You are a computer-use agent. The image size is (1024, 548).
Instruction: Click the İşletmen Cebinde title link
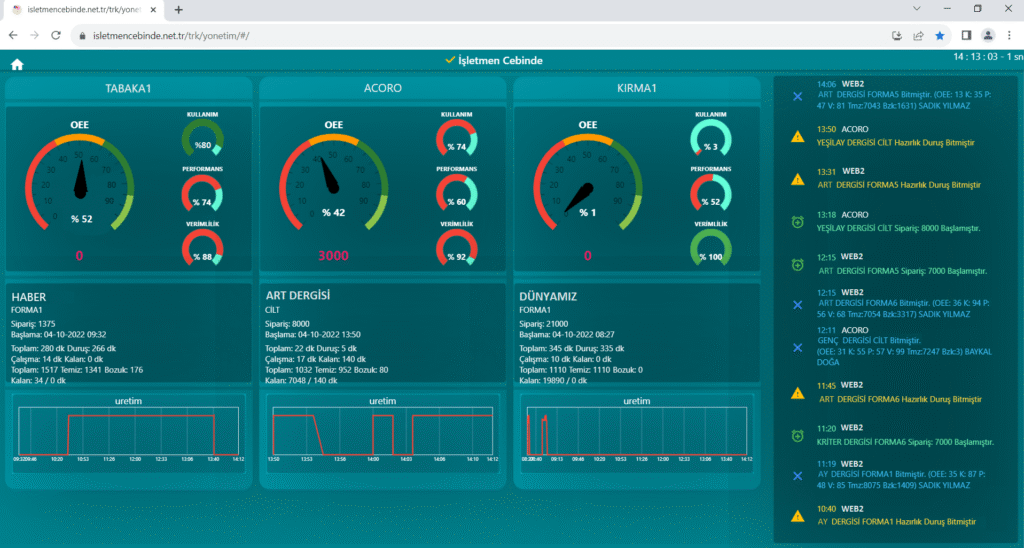[x=500, y=61]
